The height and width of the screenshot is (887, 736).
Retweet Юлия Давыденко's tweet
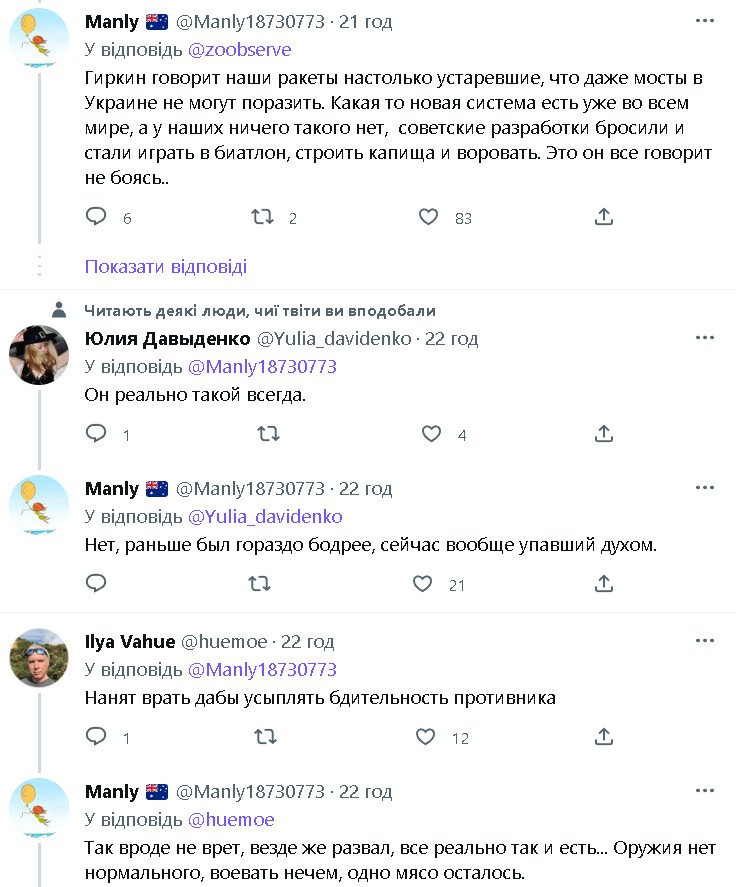point(268,434)
